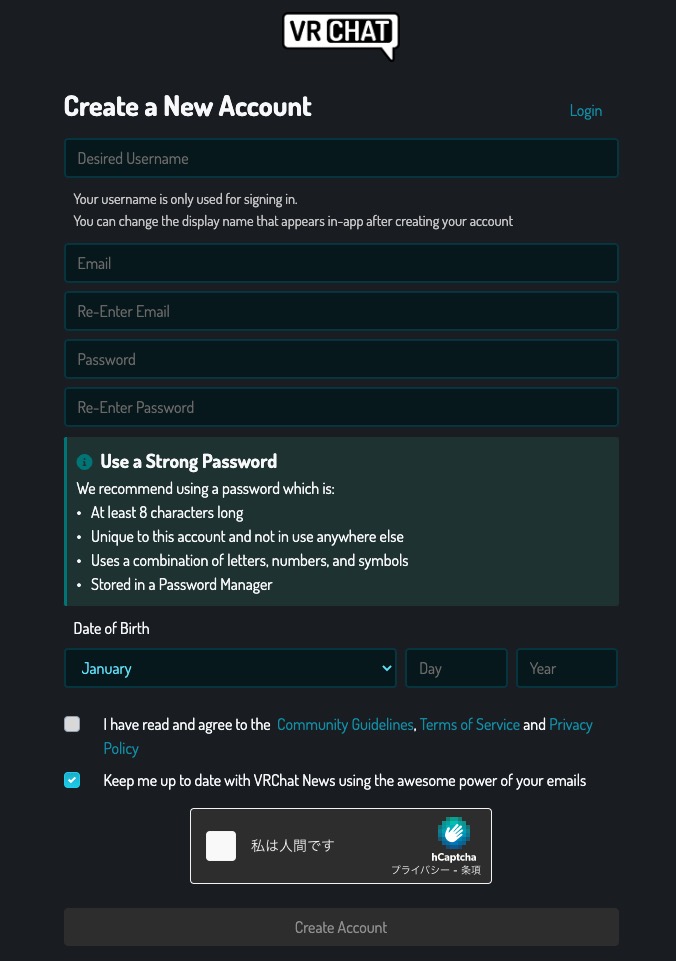Check the agree to Community Guidelines checkbox
The image size is (676, 961).
72,725
